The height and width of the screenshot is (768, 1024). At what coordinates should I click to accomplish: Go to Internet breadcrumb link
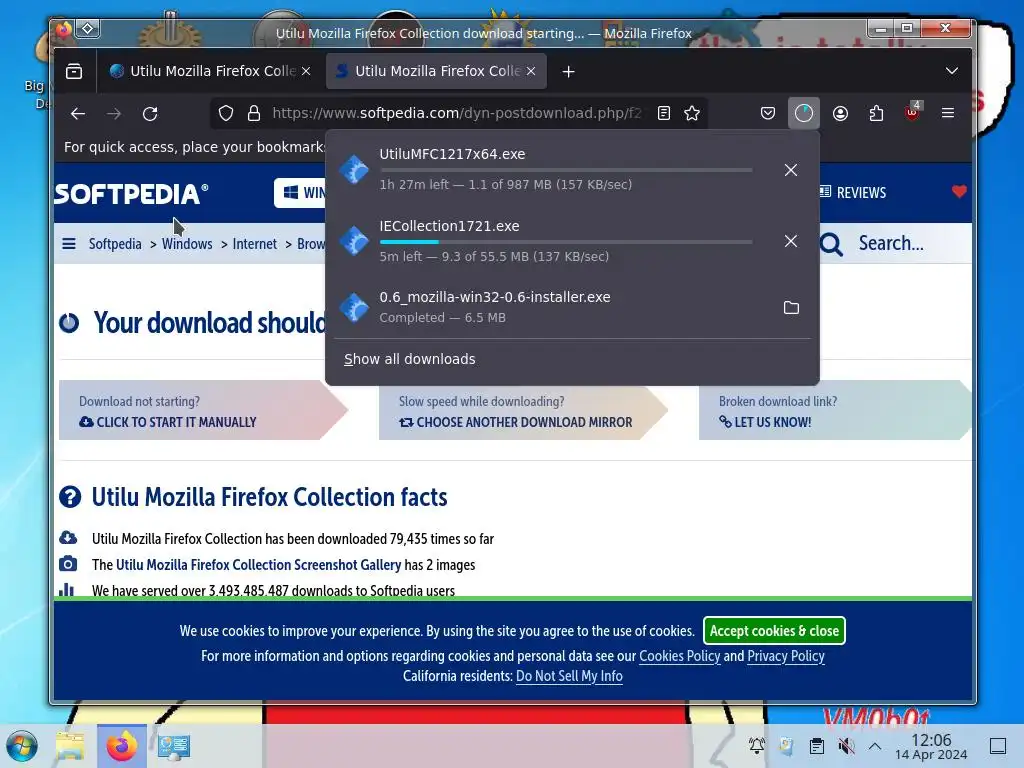(255, 244)
